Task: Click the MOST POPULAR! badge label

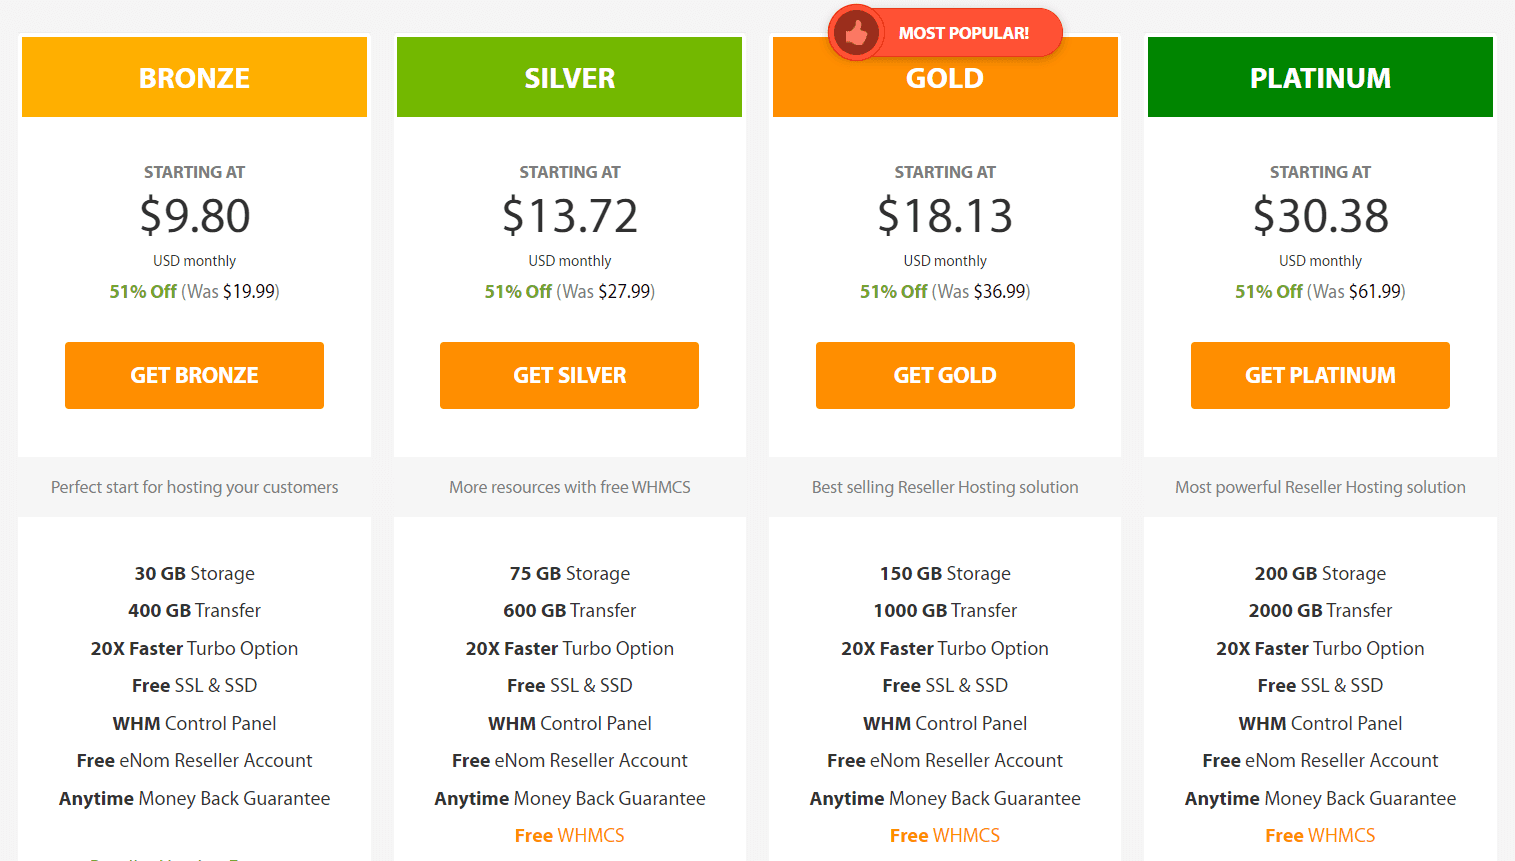Action: point(963,33)
